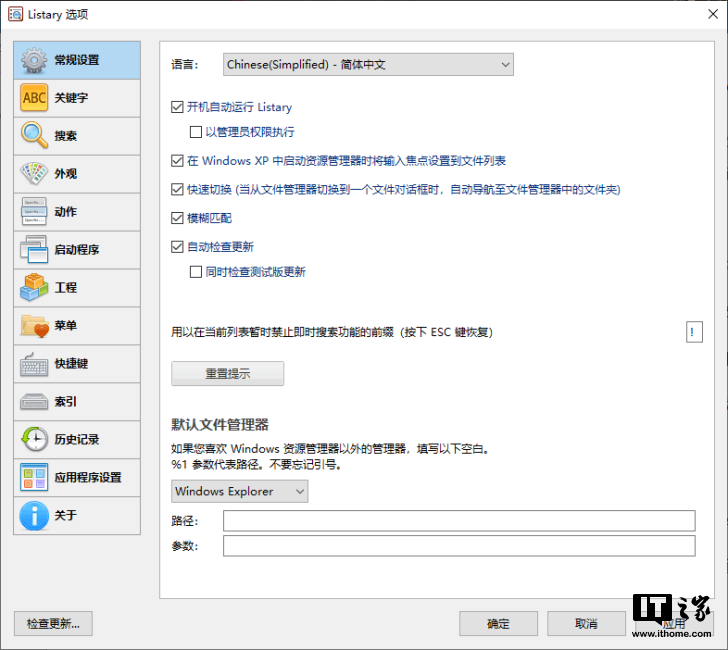Enable 同时检查测试版更新 checkbox
728x650 pixels.
click(x=196, y=272)
